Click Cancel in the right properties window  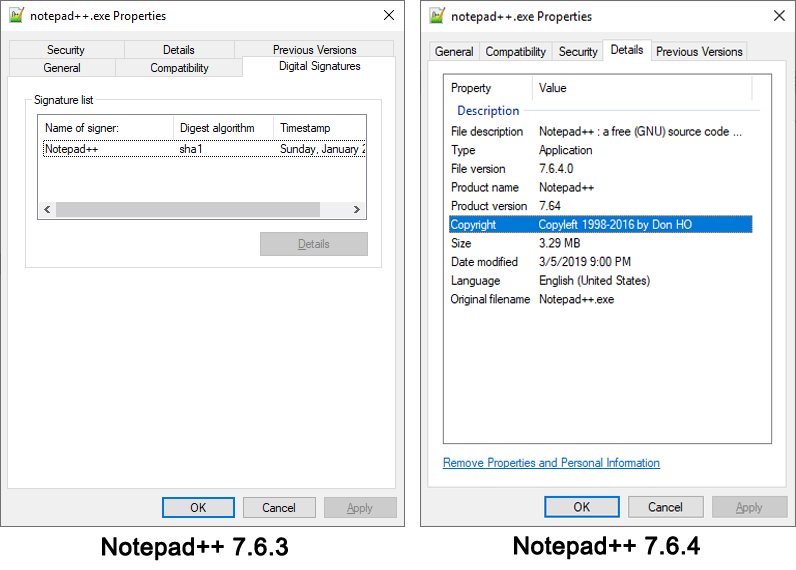click(665, 507)
